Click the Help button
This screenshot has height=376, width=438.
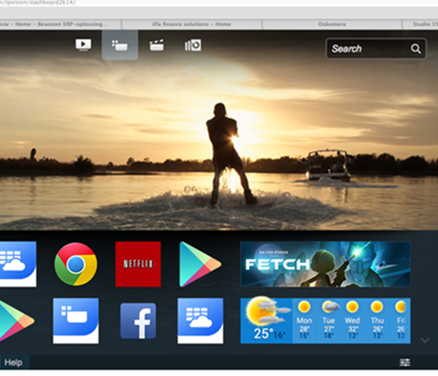(x=13, y=362)
